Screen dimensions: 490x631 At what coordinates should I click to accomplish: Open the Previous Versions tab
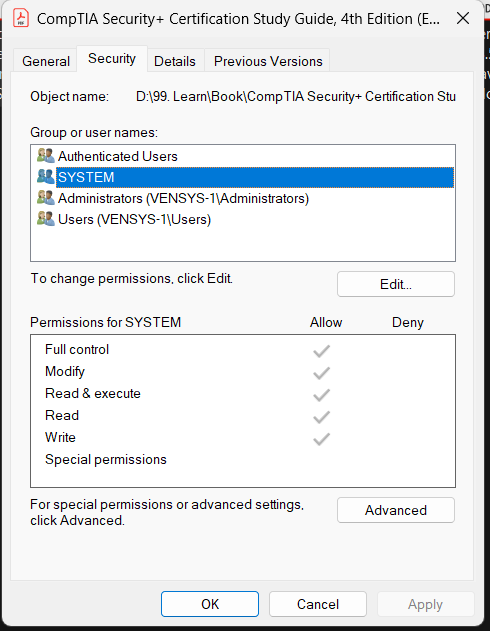point(268,61)
